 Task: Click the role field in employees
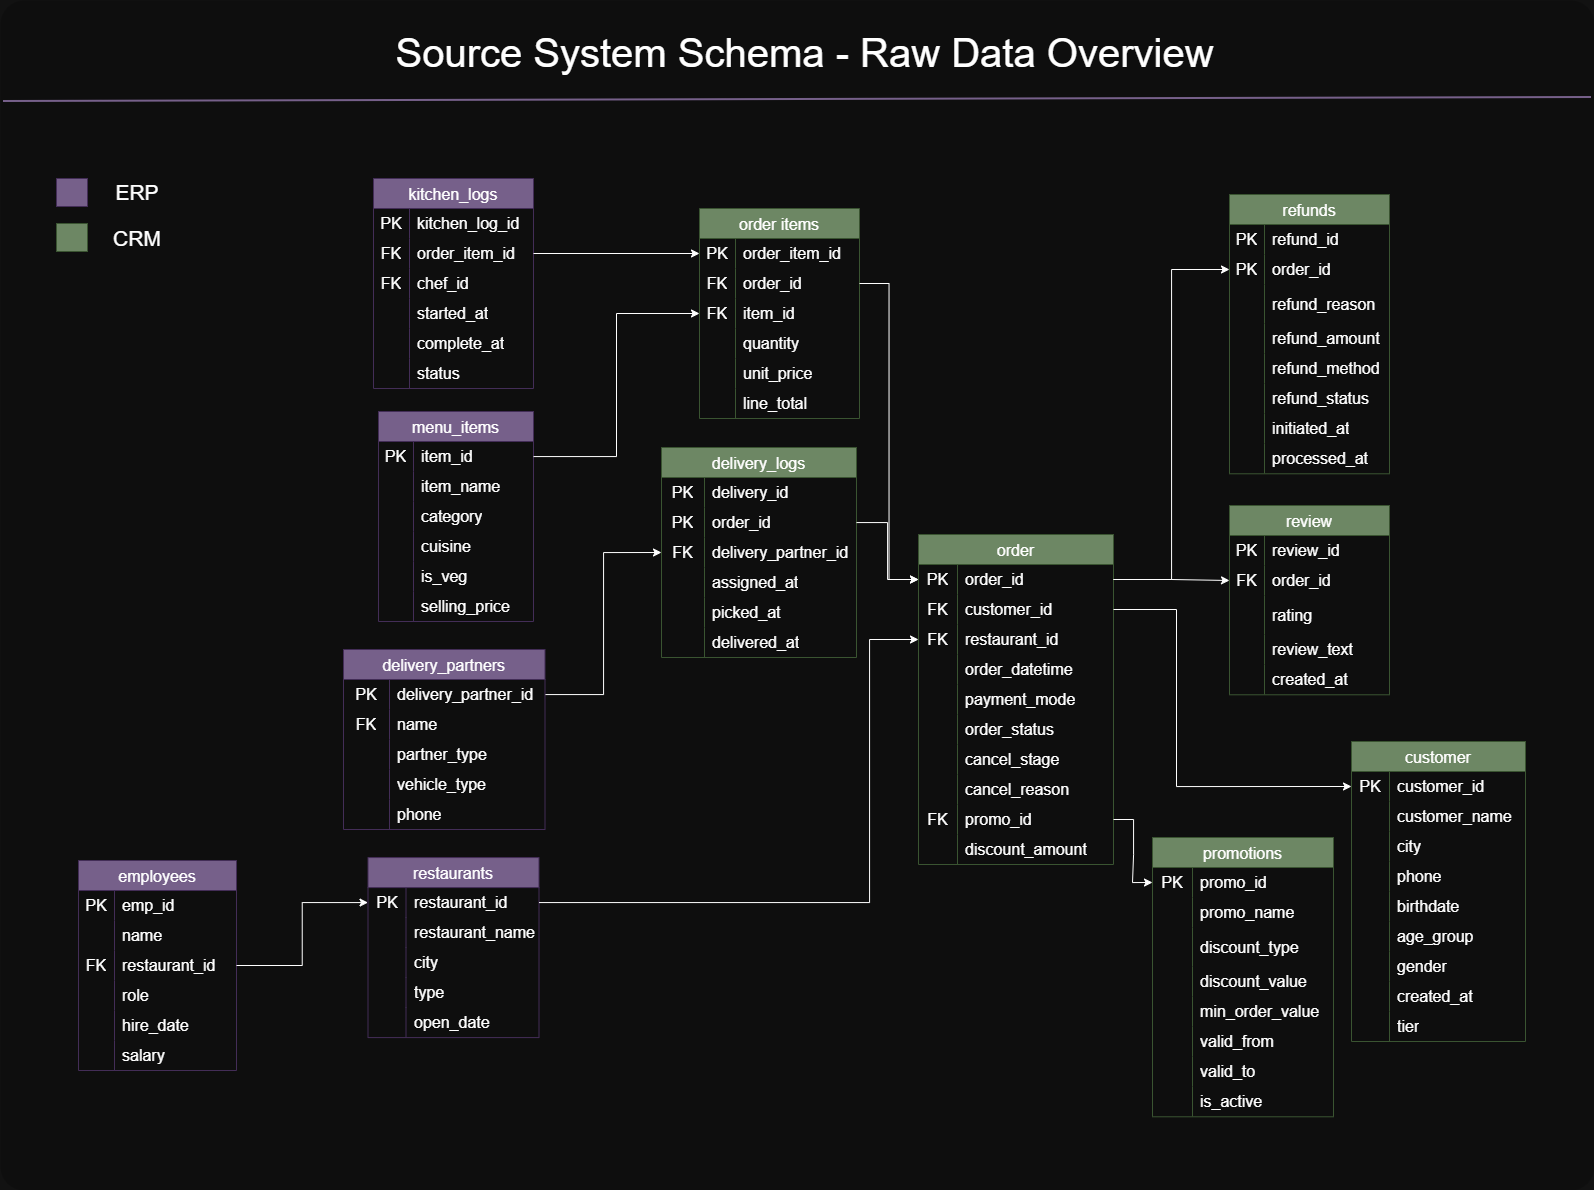pyautogui.click(x=135, y=995)
